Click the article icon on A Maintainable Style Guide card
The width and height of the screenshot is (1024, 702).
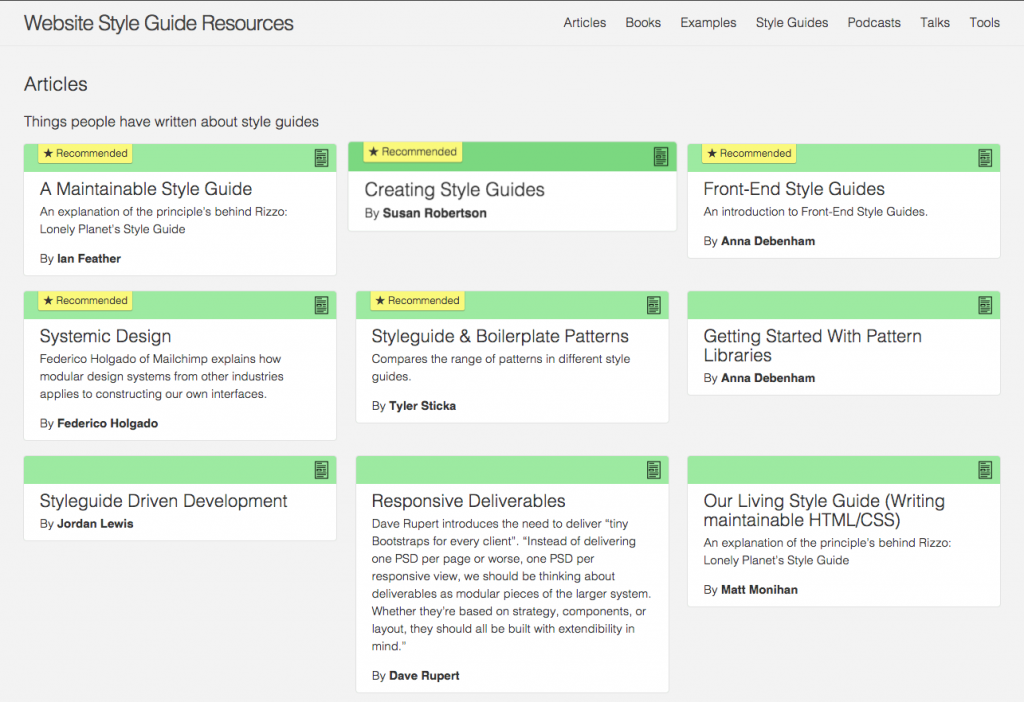coord(321,157)
